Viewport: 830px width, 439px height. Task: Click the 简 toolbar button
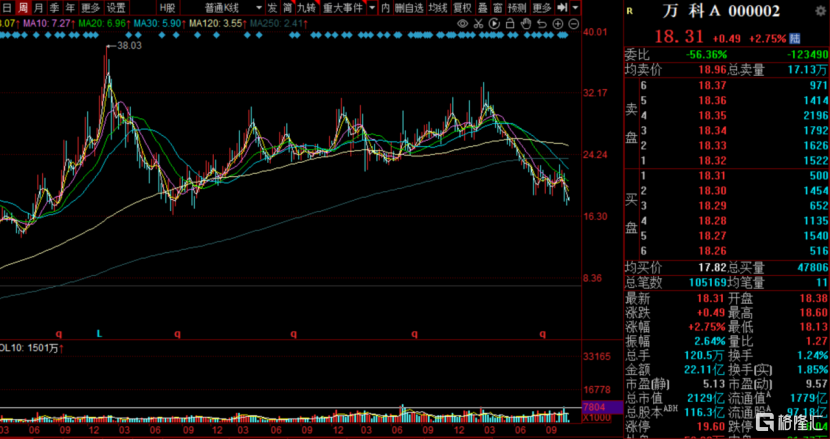coord(287,7)
